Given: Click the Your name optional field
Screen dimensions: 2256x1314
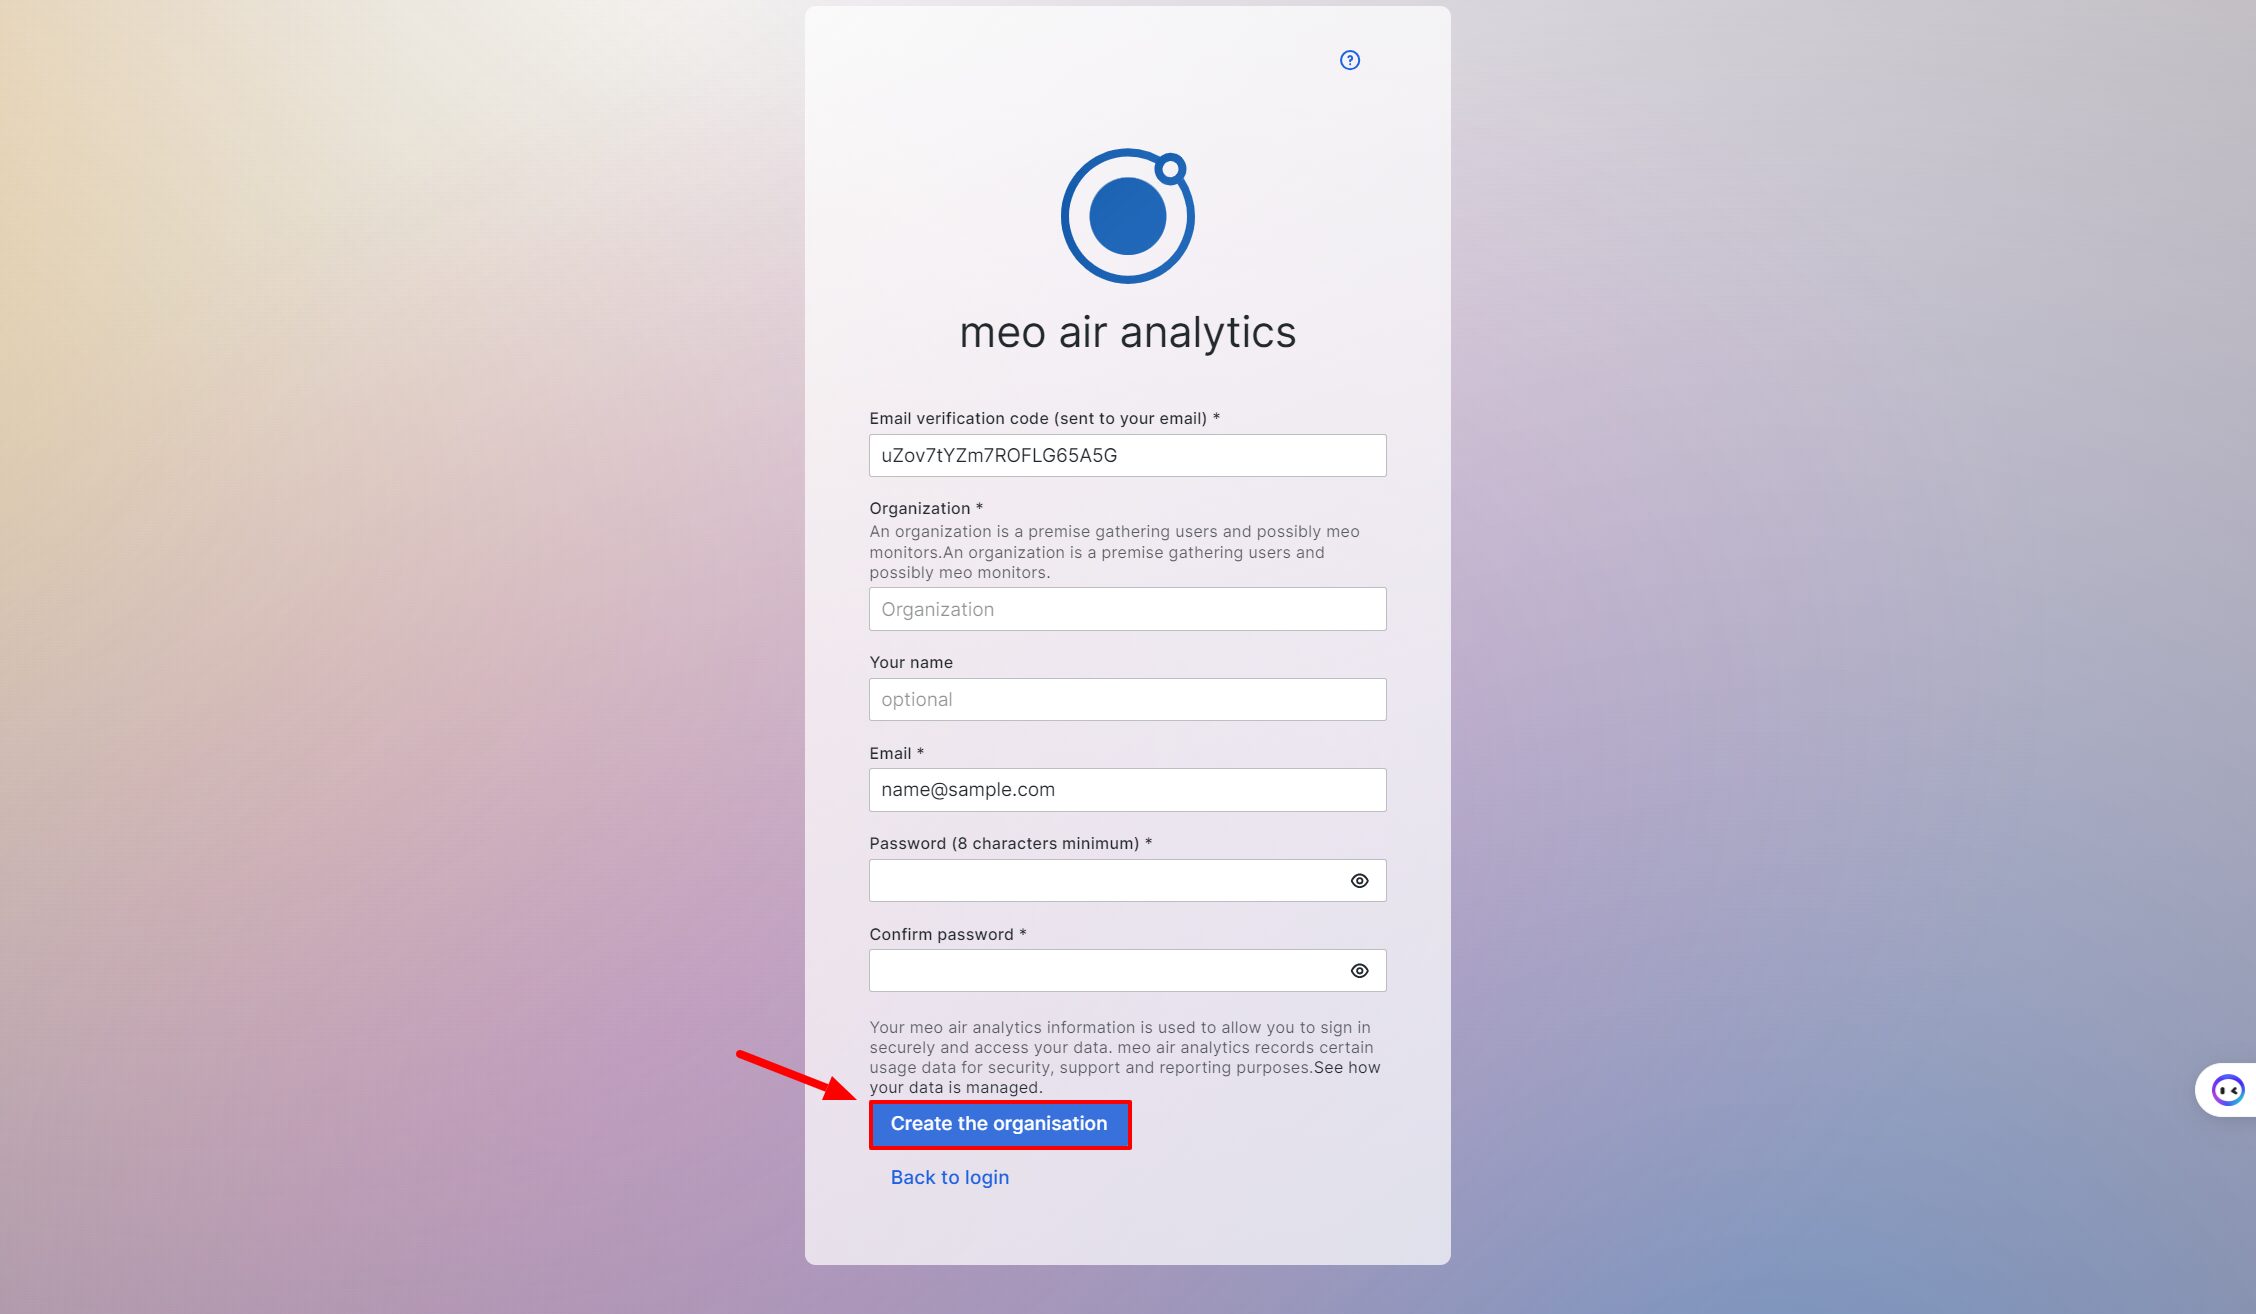Looking at the screenshot, I should [1126, 699].
